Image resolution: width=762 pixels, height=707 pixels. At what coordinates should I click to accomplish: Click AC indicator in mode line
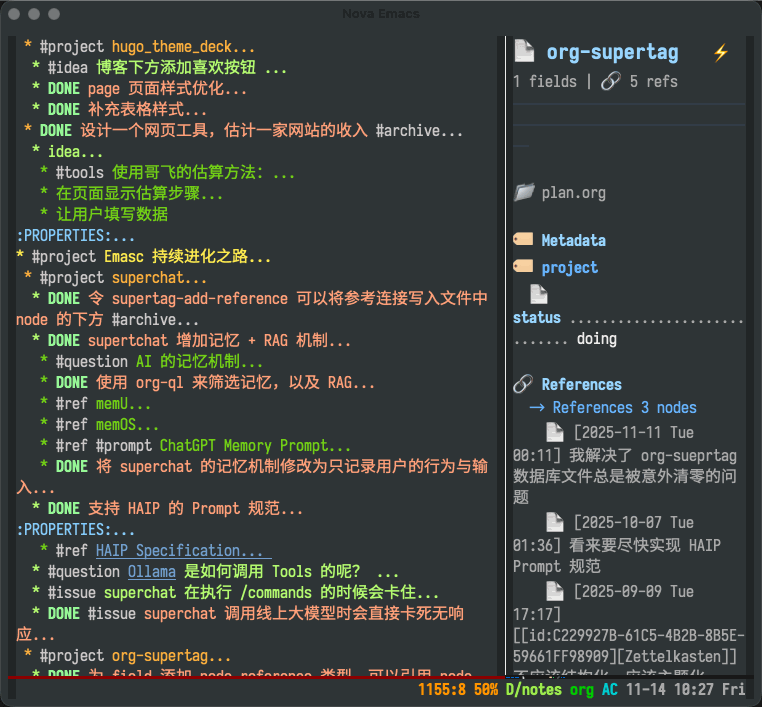point(610,690)
